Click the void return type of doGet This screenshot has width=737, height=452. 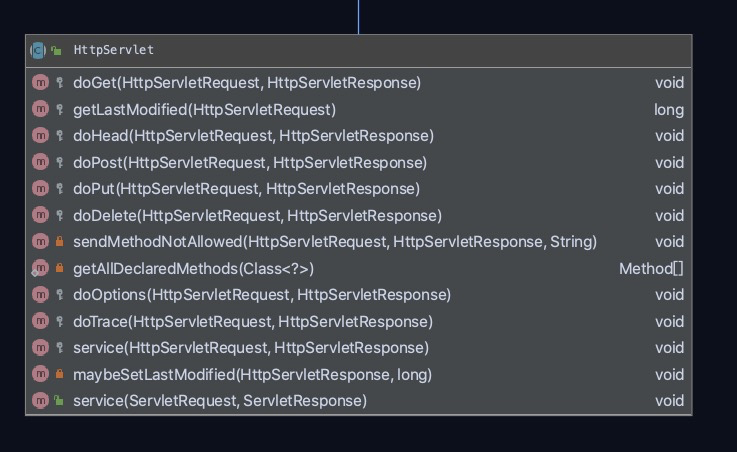[669, 83]
